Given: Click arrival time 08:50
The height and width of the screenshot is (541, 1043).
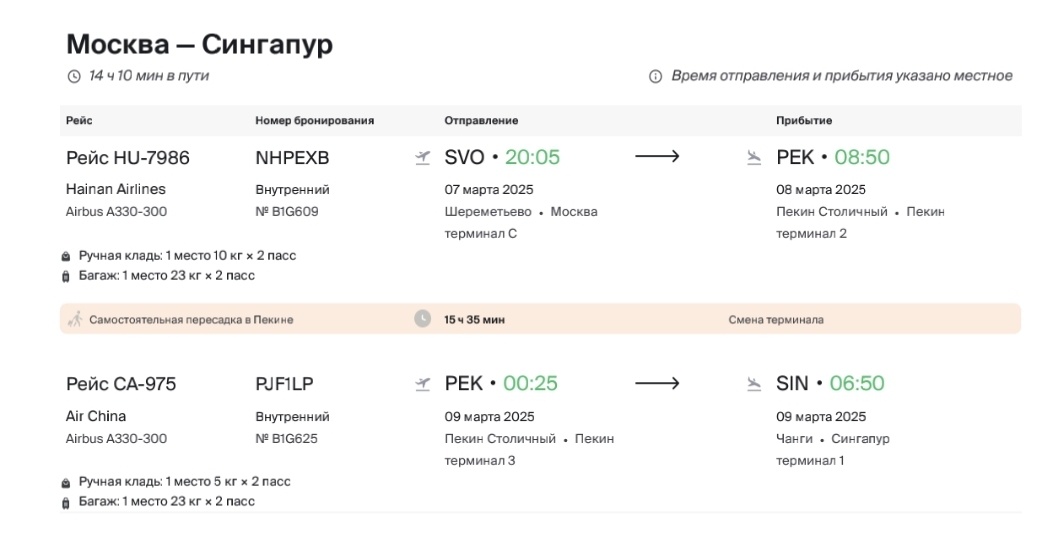Looking at the screenshot, I should tap(862, 157).
